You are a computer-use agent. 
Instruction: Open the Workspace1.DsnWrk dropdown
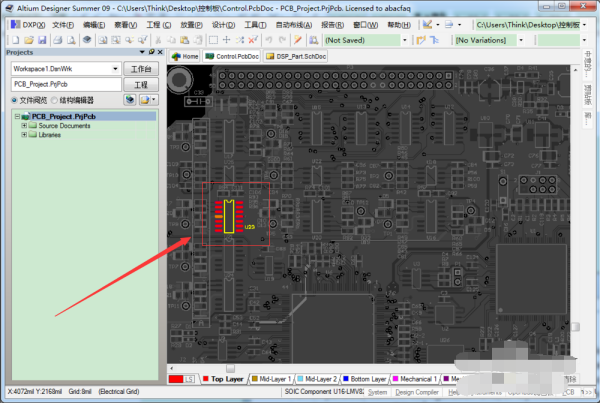[115, 69]
